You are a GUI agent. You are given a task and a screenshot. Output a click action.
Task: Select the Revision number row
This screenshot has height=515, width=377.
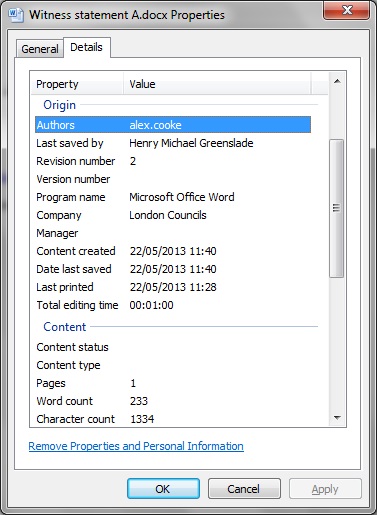coord(173,161)
